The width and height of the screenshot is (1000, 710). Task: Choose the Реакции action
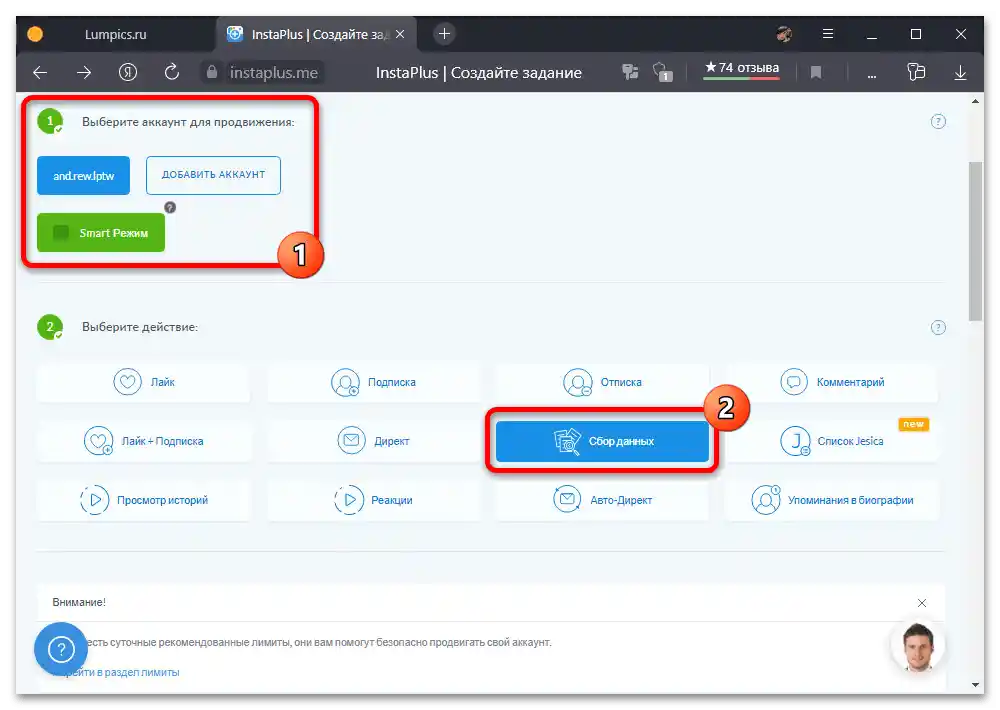pos(374,500)
